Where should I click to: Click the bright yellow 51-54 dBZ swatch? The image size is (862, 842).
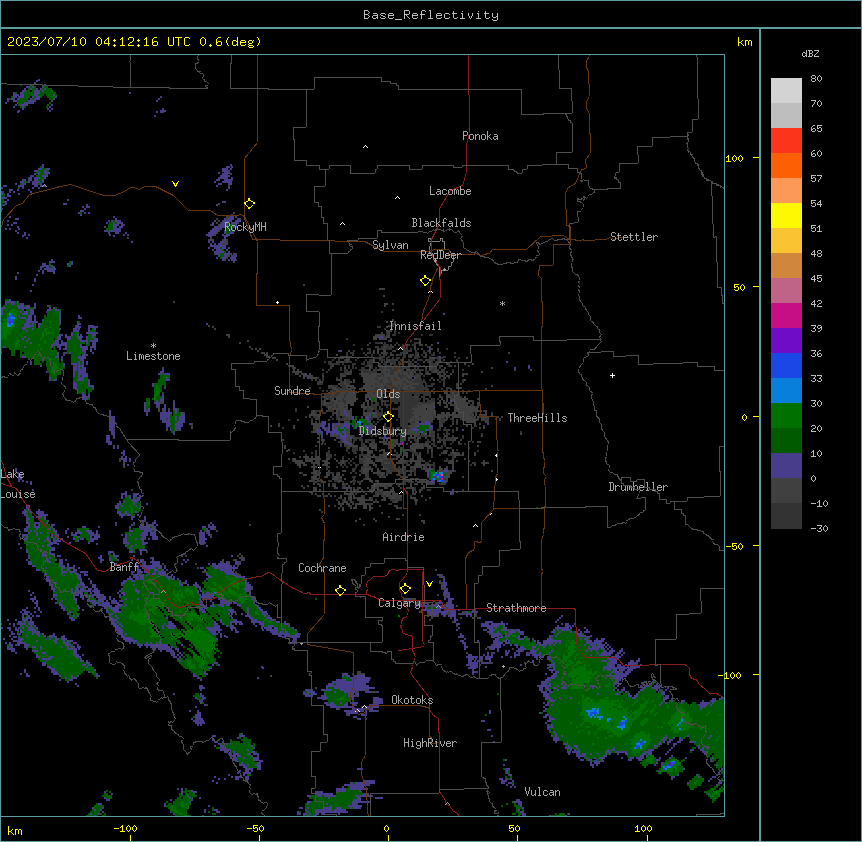[x=786, y=215]
